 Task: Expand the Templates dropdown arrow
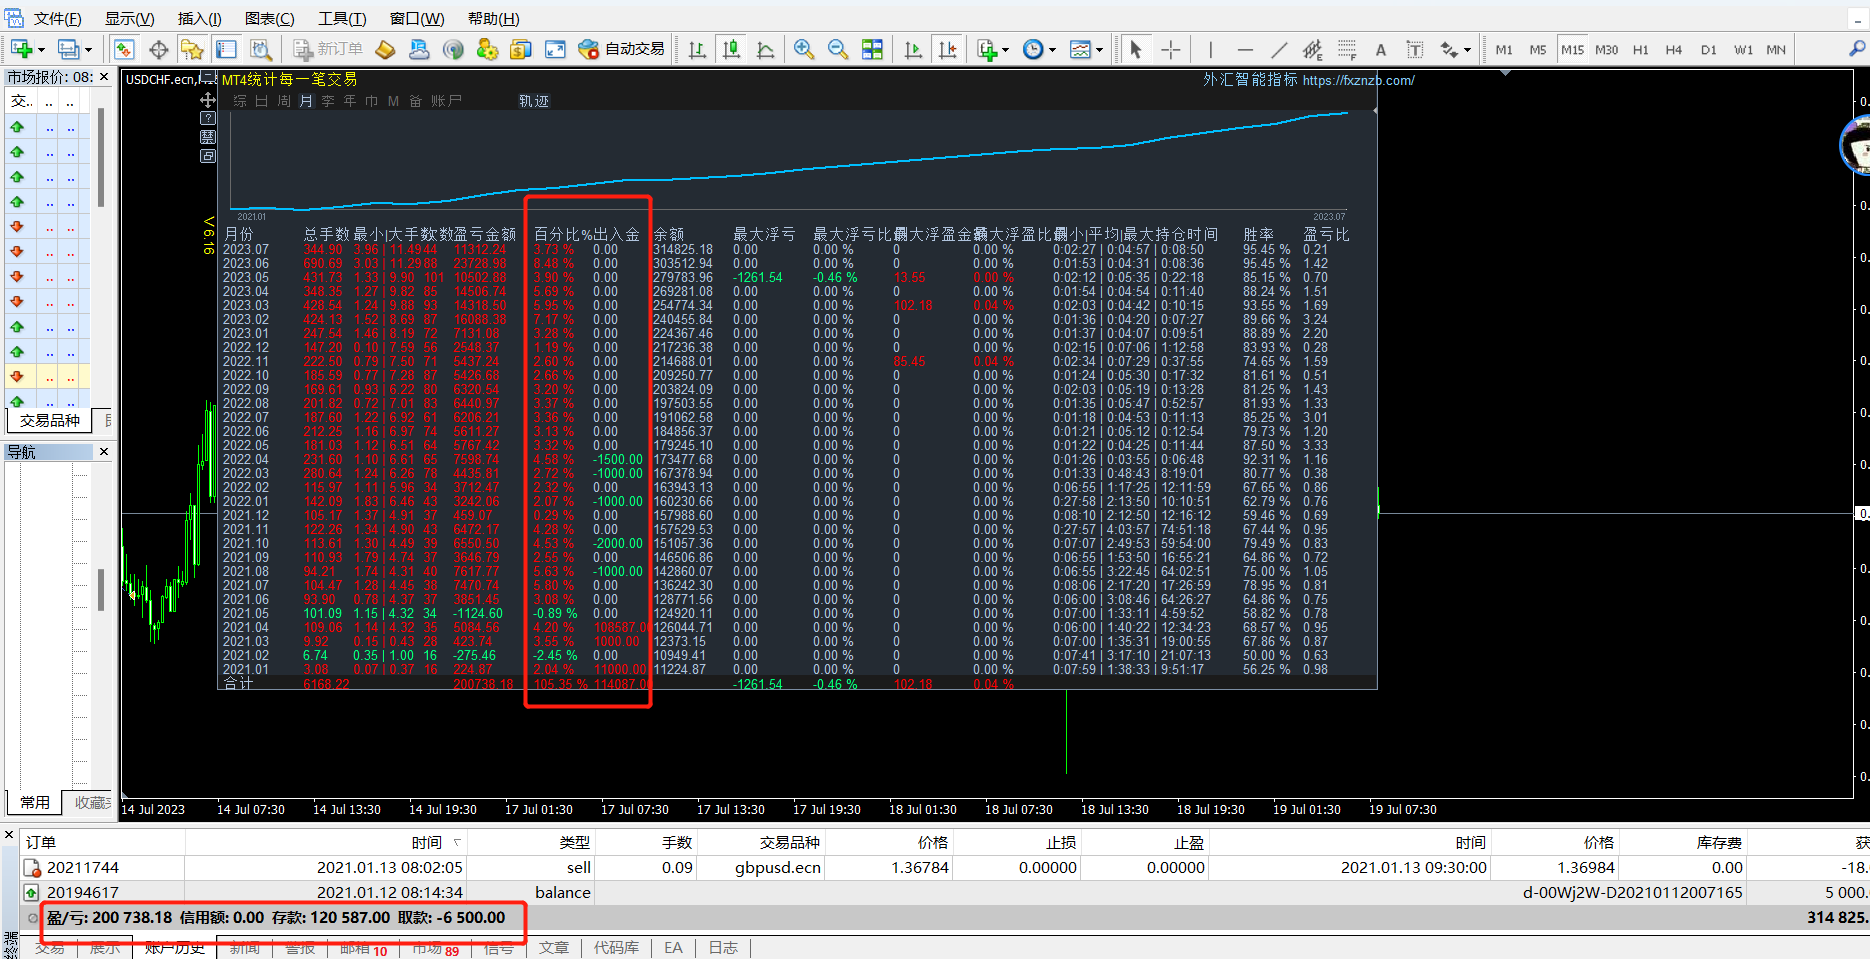[1099, 50]
